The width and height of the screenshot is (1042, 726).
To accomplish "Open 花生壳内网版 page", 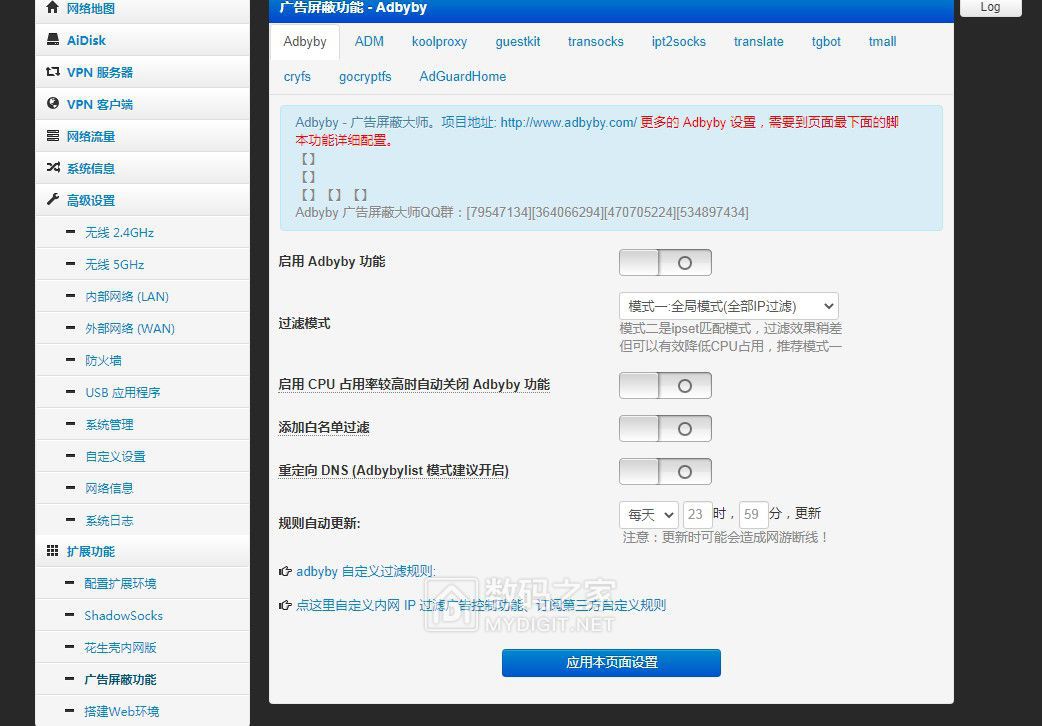I will 142,647.
